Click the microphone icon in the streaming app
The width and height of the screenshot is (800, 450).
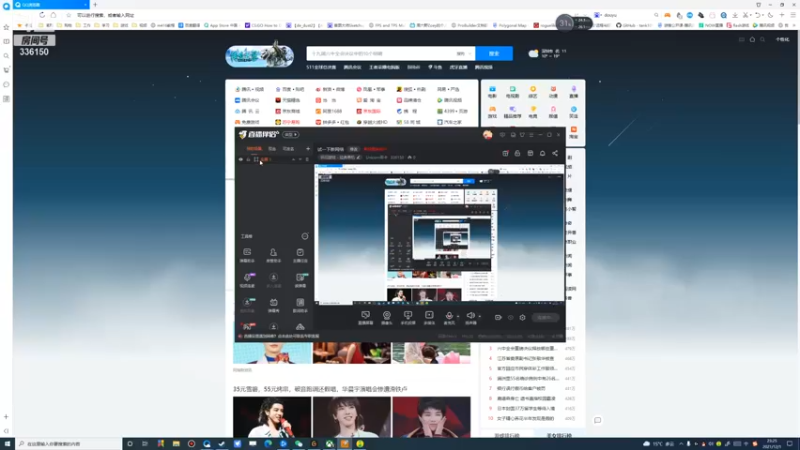449,317
